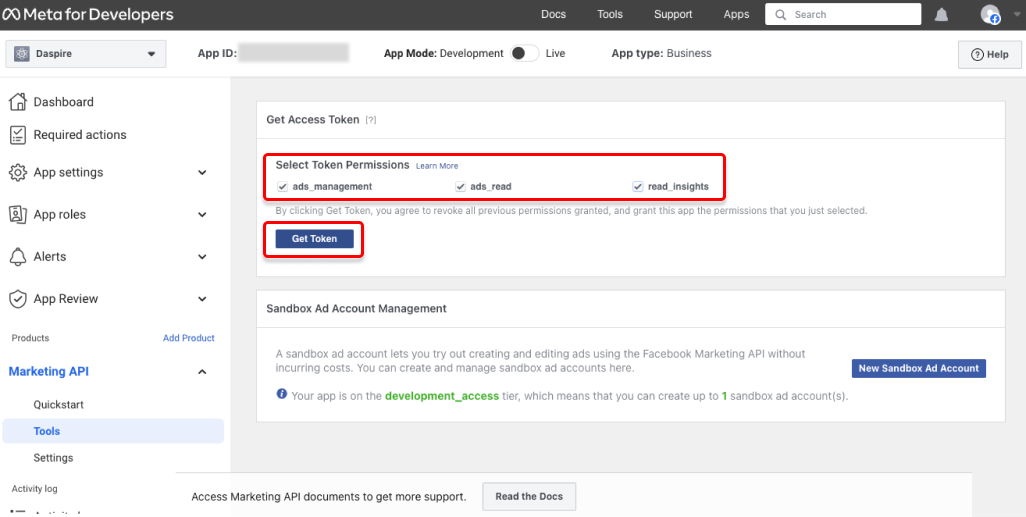1026x517 pixels.
Task: Click the Select Token Permissions heading
Action: click(342, 165)
